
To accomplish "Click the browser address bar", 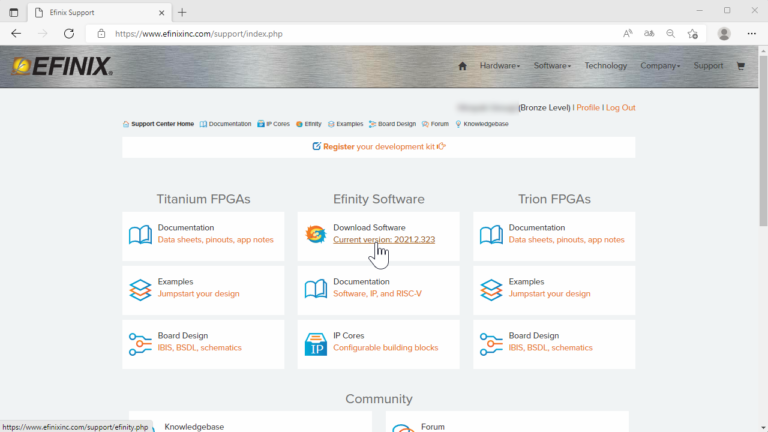I will point(350,33).
